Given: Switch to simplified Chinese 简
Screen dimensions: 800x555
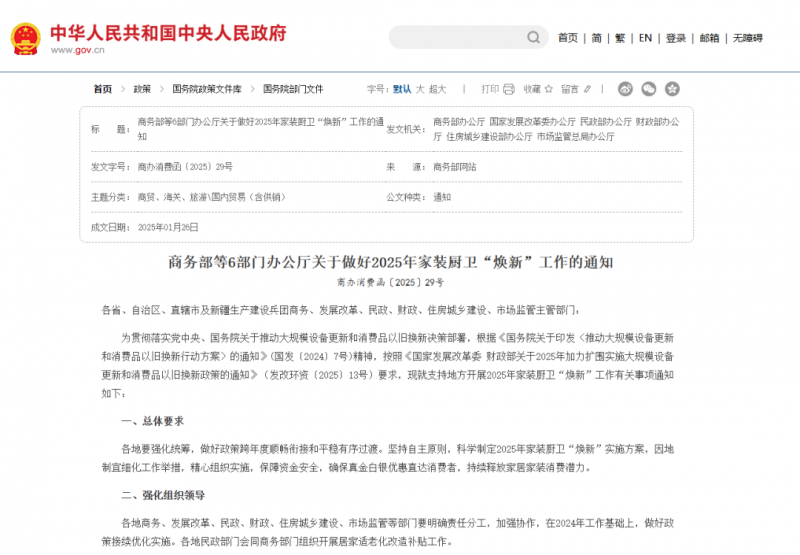Looking at the screenshot, I should pos(596,38).
